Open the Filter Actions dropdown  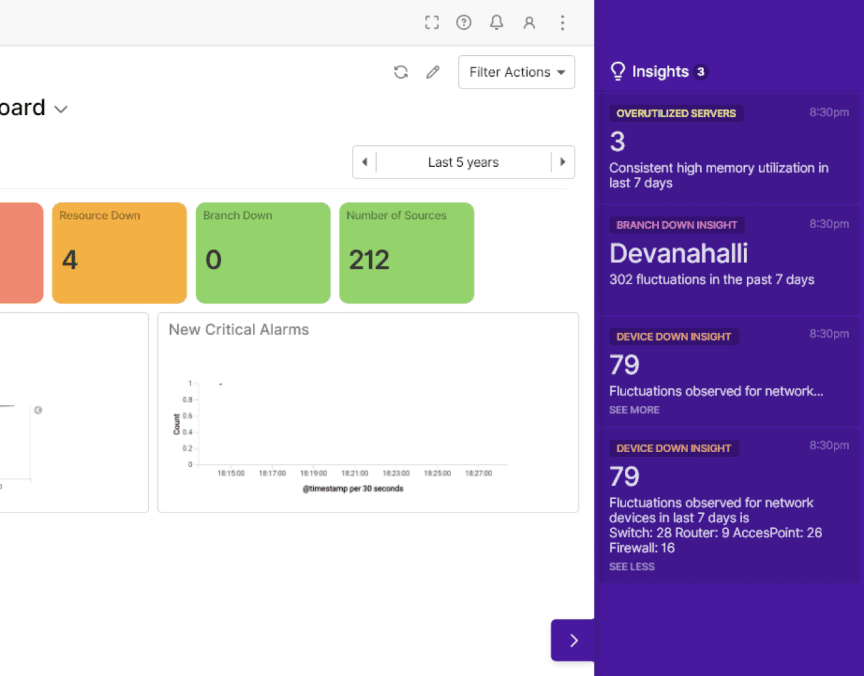[516, 72]
